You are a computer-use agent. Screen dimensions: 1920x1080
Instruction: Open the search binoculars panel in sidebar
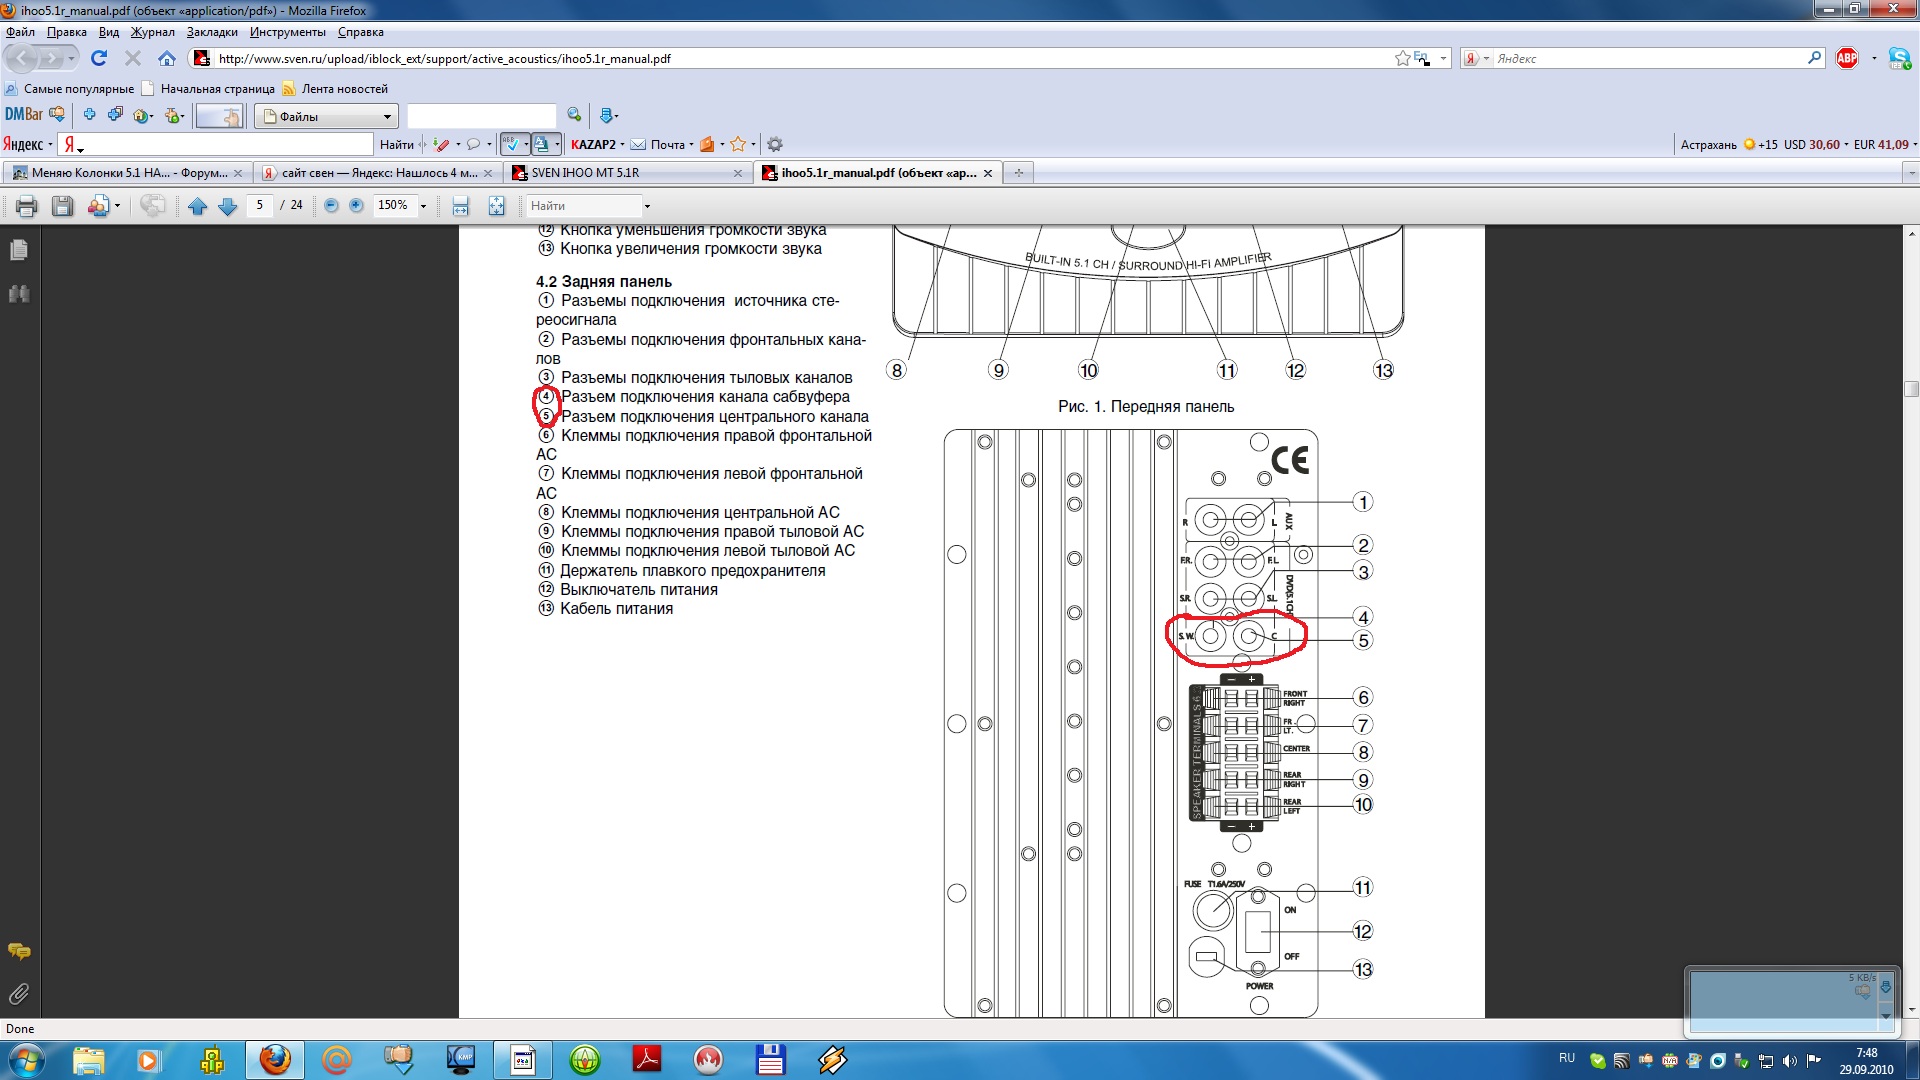[19, 294]
